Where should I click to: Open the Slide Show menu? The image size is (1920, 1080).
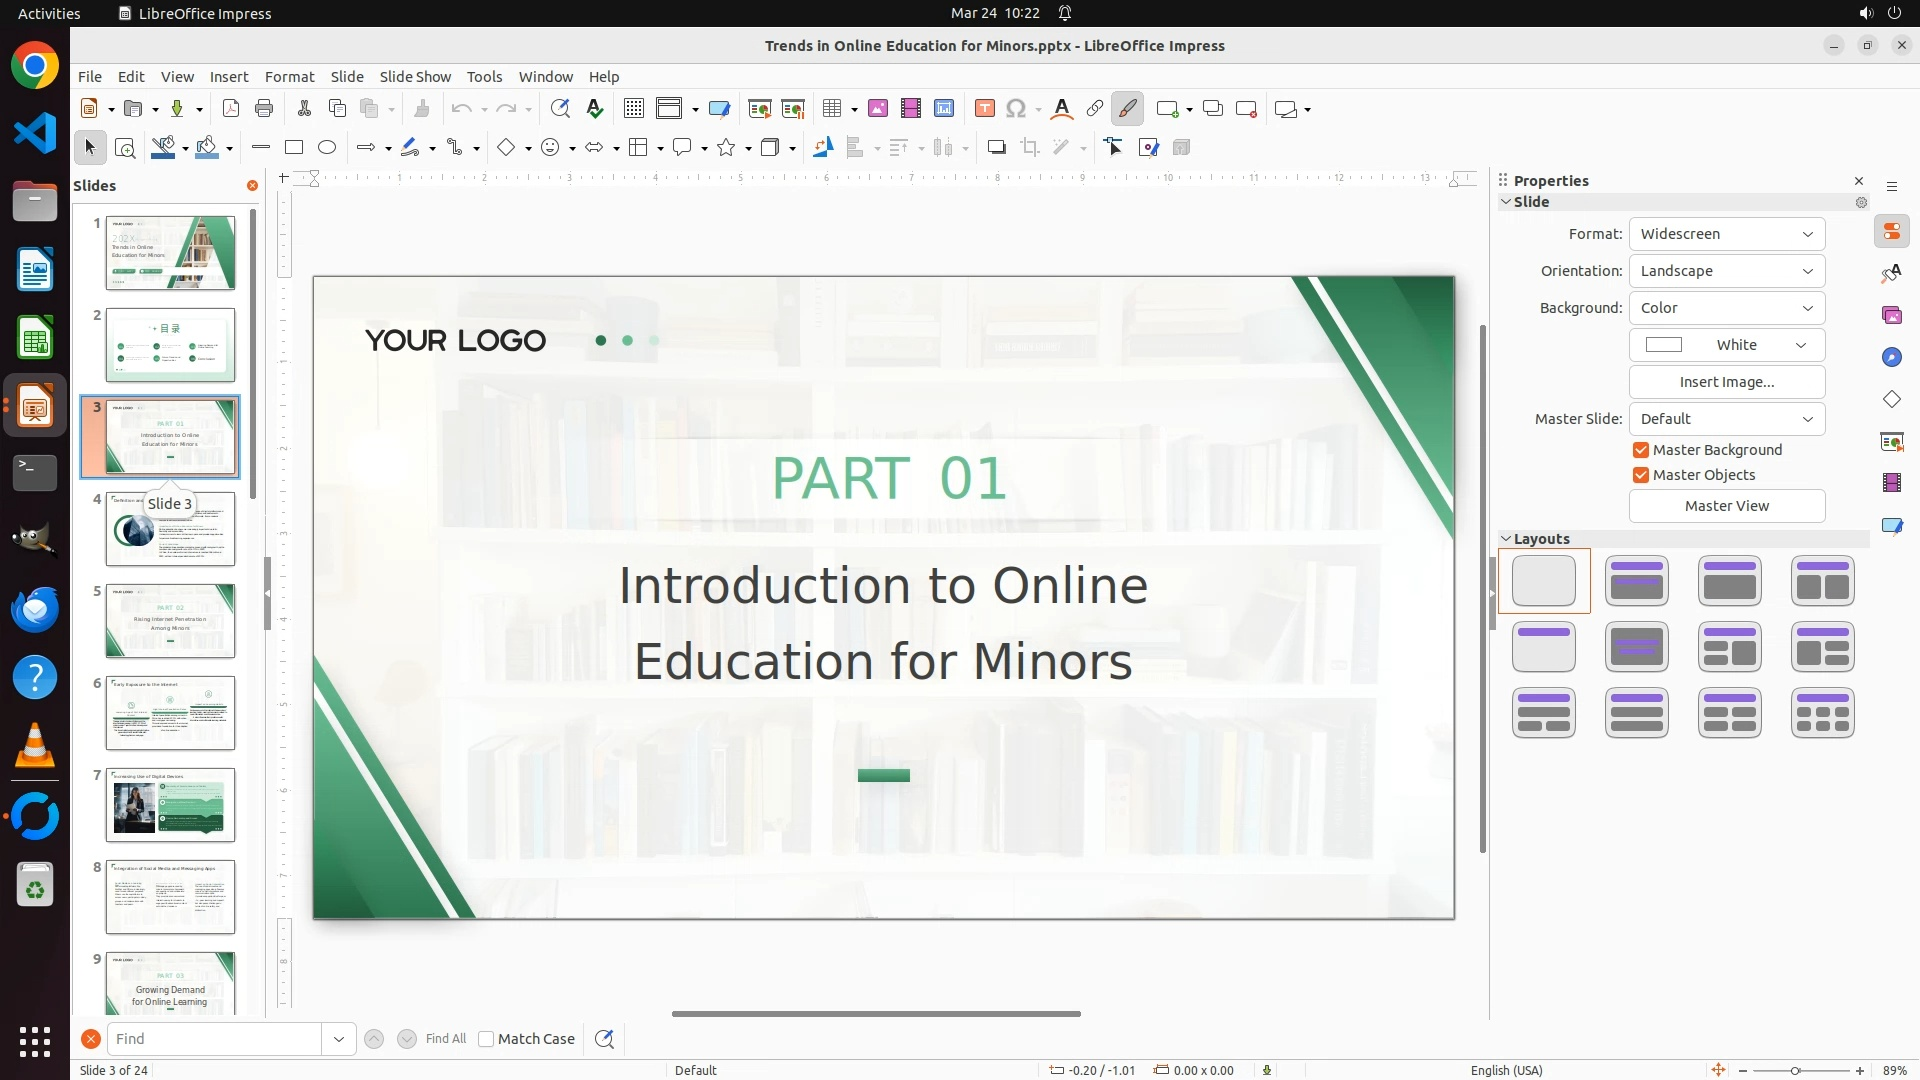pos(415,77)
